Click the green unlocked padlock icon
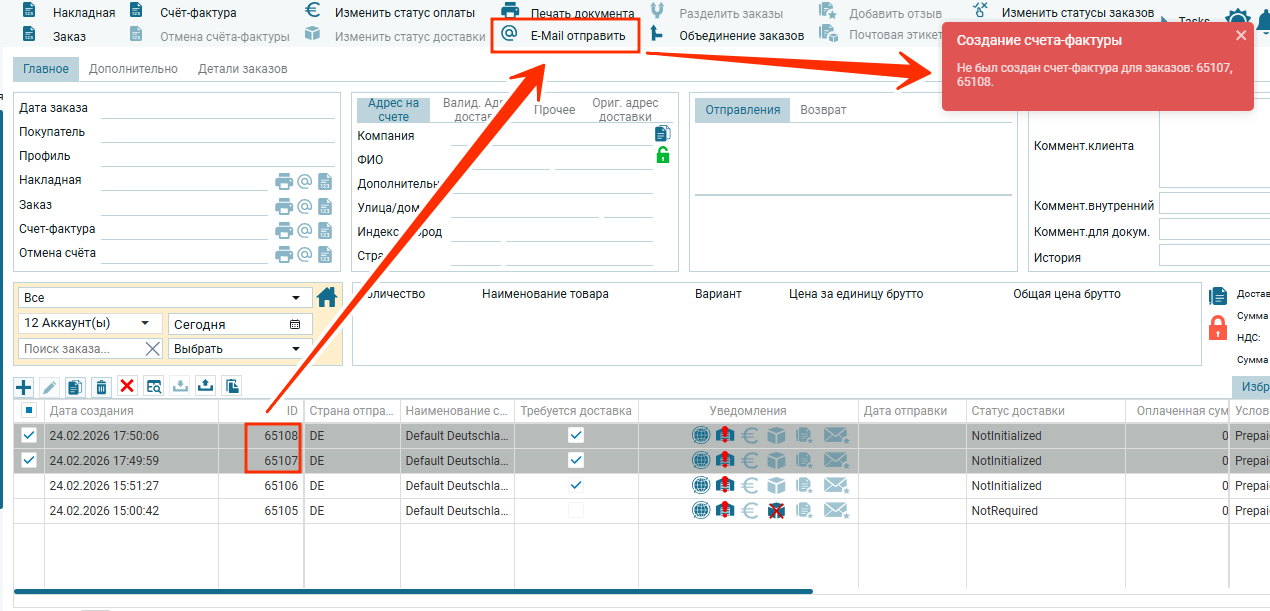This screenshot has width=1270, height=611. click(x=662, y=155)
